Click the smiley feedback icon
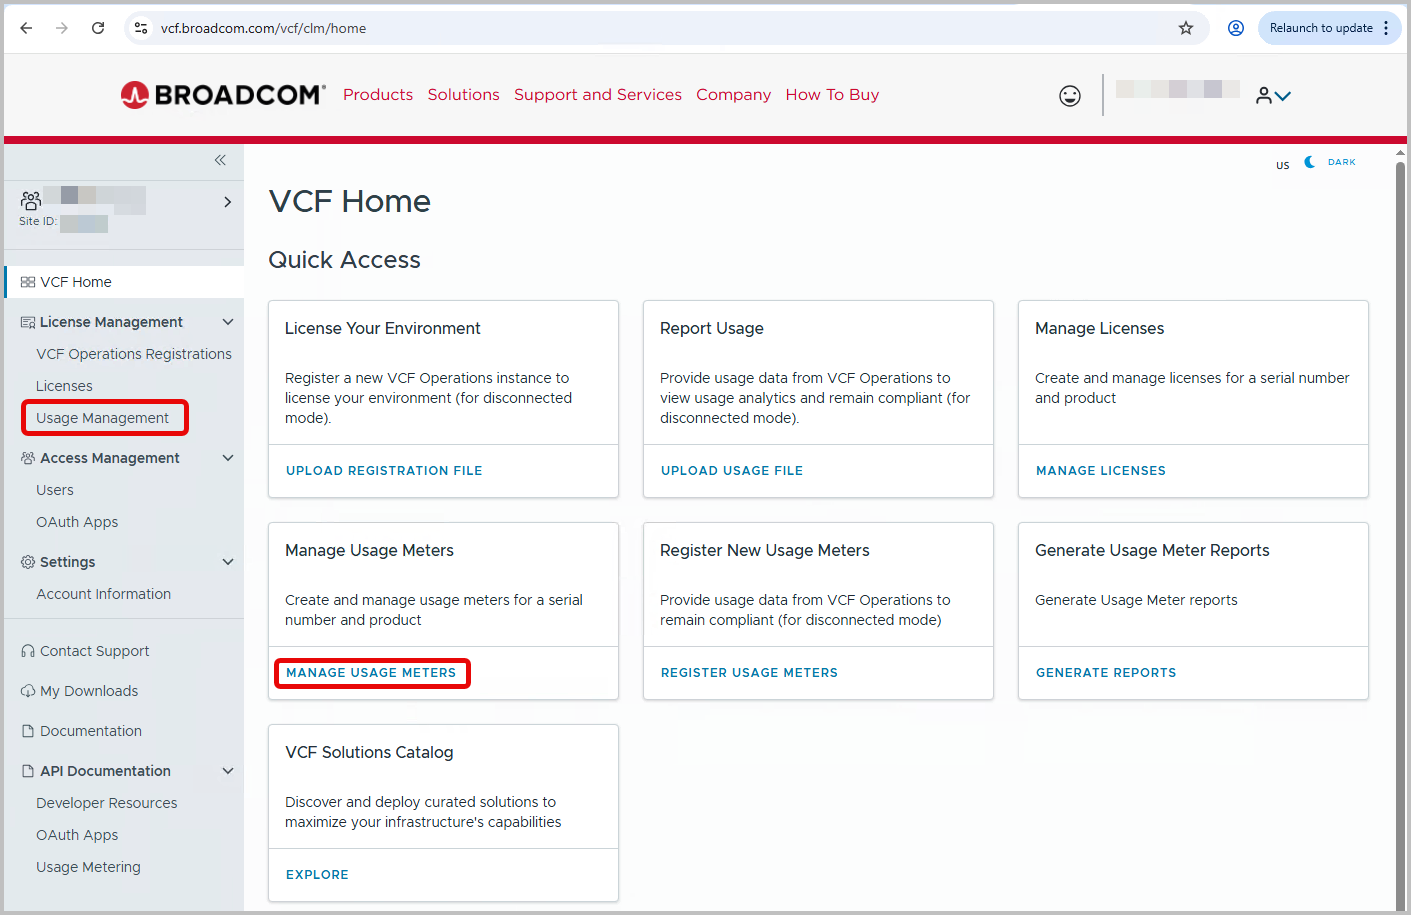Image resolution: width=1411 pixels, height=915 pixels. (1070, 96)
